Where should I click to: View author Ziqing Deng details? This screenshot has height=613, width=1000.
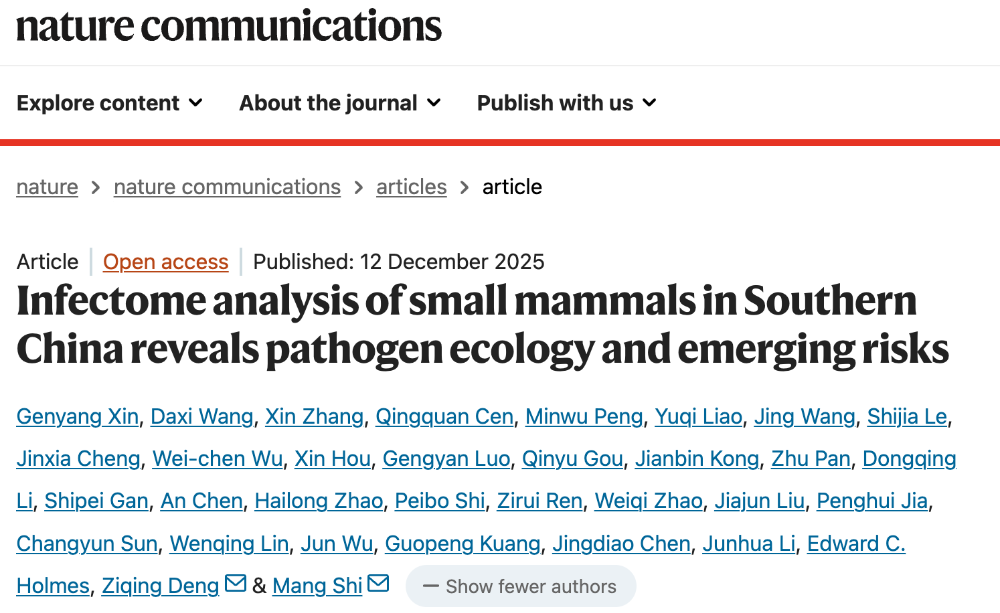point(161,586)
